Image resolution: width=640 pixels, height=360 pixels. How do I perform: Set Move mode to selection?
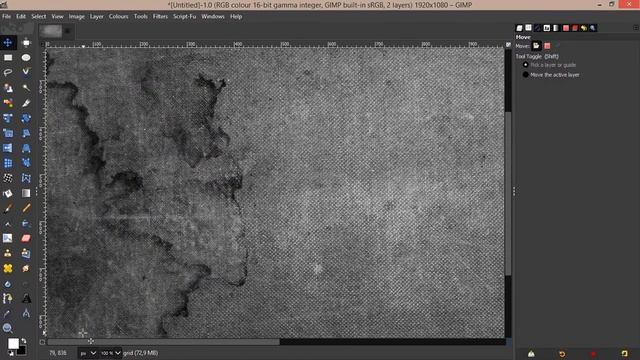point(547,46)
